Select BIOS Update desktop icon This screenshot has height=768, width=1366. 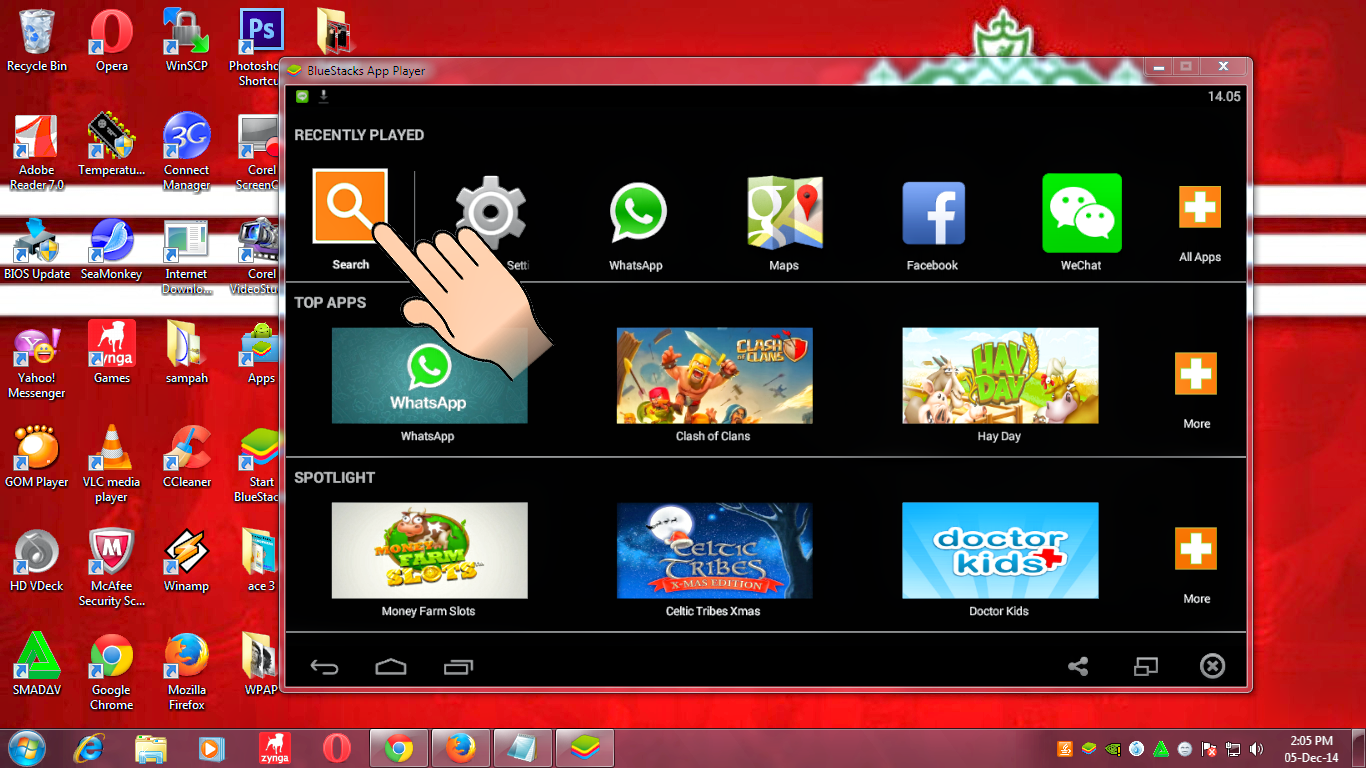[x=37, y=249]
